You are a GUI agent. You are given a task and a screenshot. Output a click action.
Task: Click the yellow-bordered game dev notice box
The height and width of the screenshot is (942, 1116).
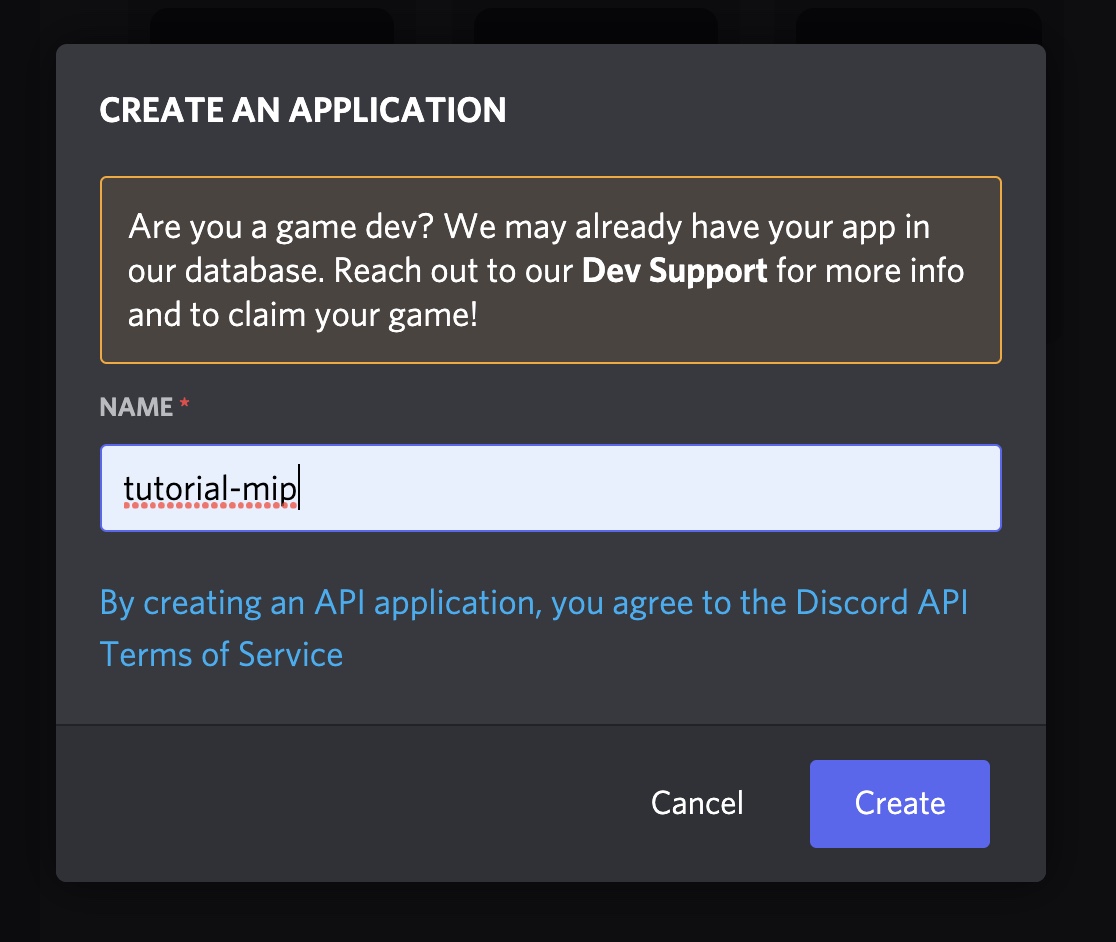point(551,270)
